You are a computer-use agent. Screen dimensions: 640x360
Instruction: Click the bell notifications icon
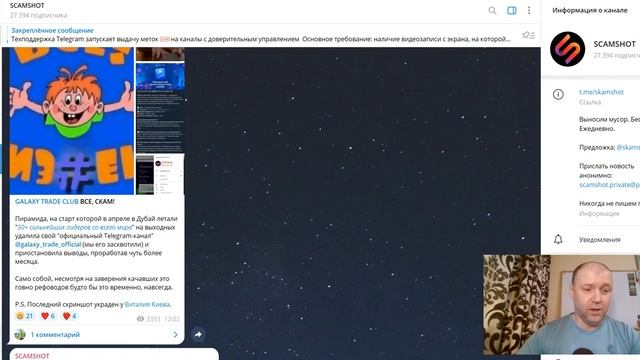tap(558, 240)
